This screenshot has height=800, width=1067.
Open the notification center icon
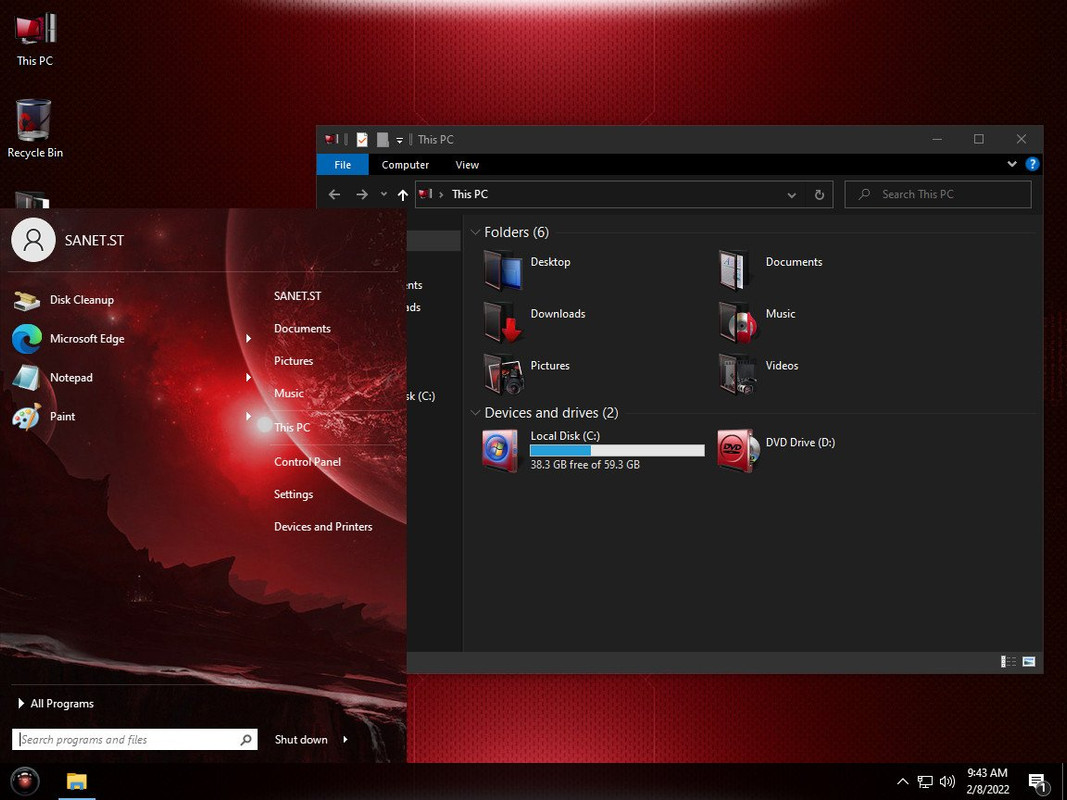coord(1037,782)
